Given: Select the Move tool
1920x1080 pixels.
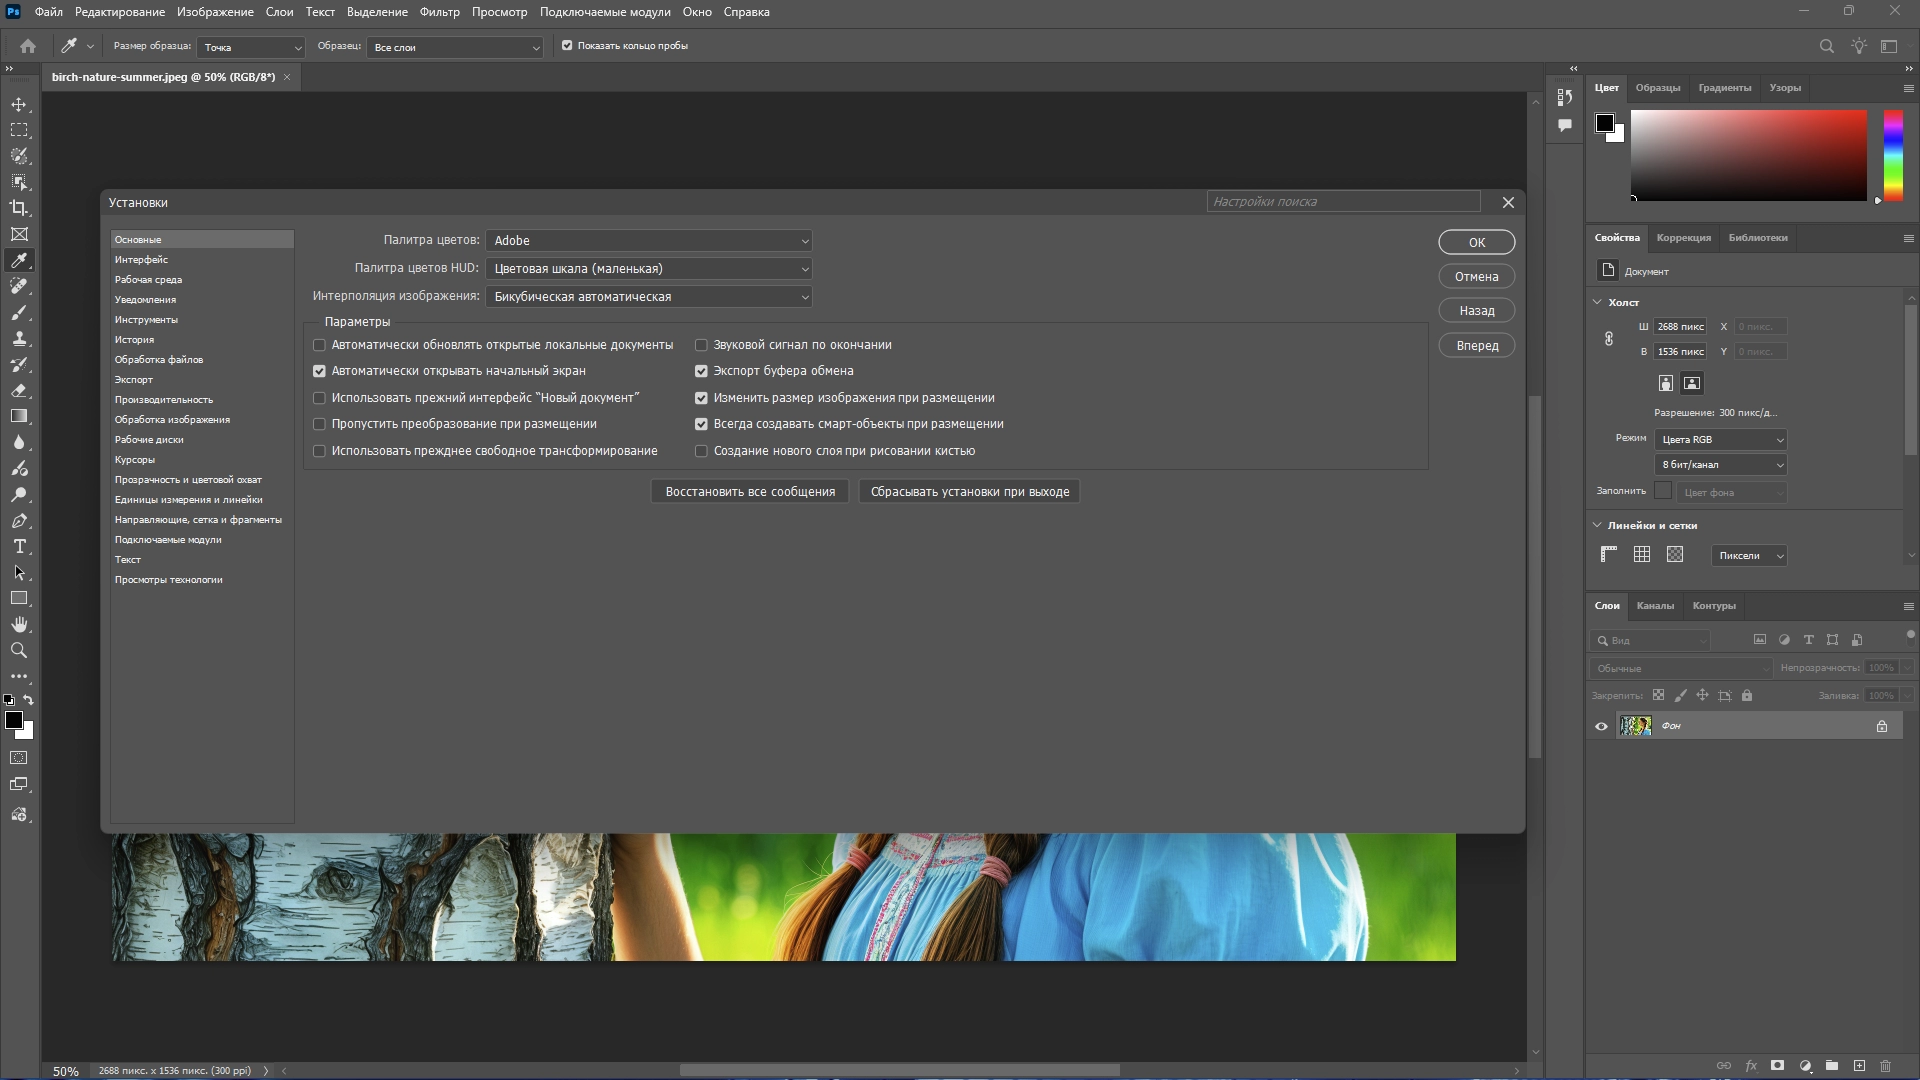Looking at the screenshot, I should 19,105.
